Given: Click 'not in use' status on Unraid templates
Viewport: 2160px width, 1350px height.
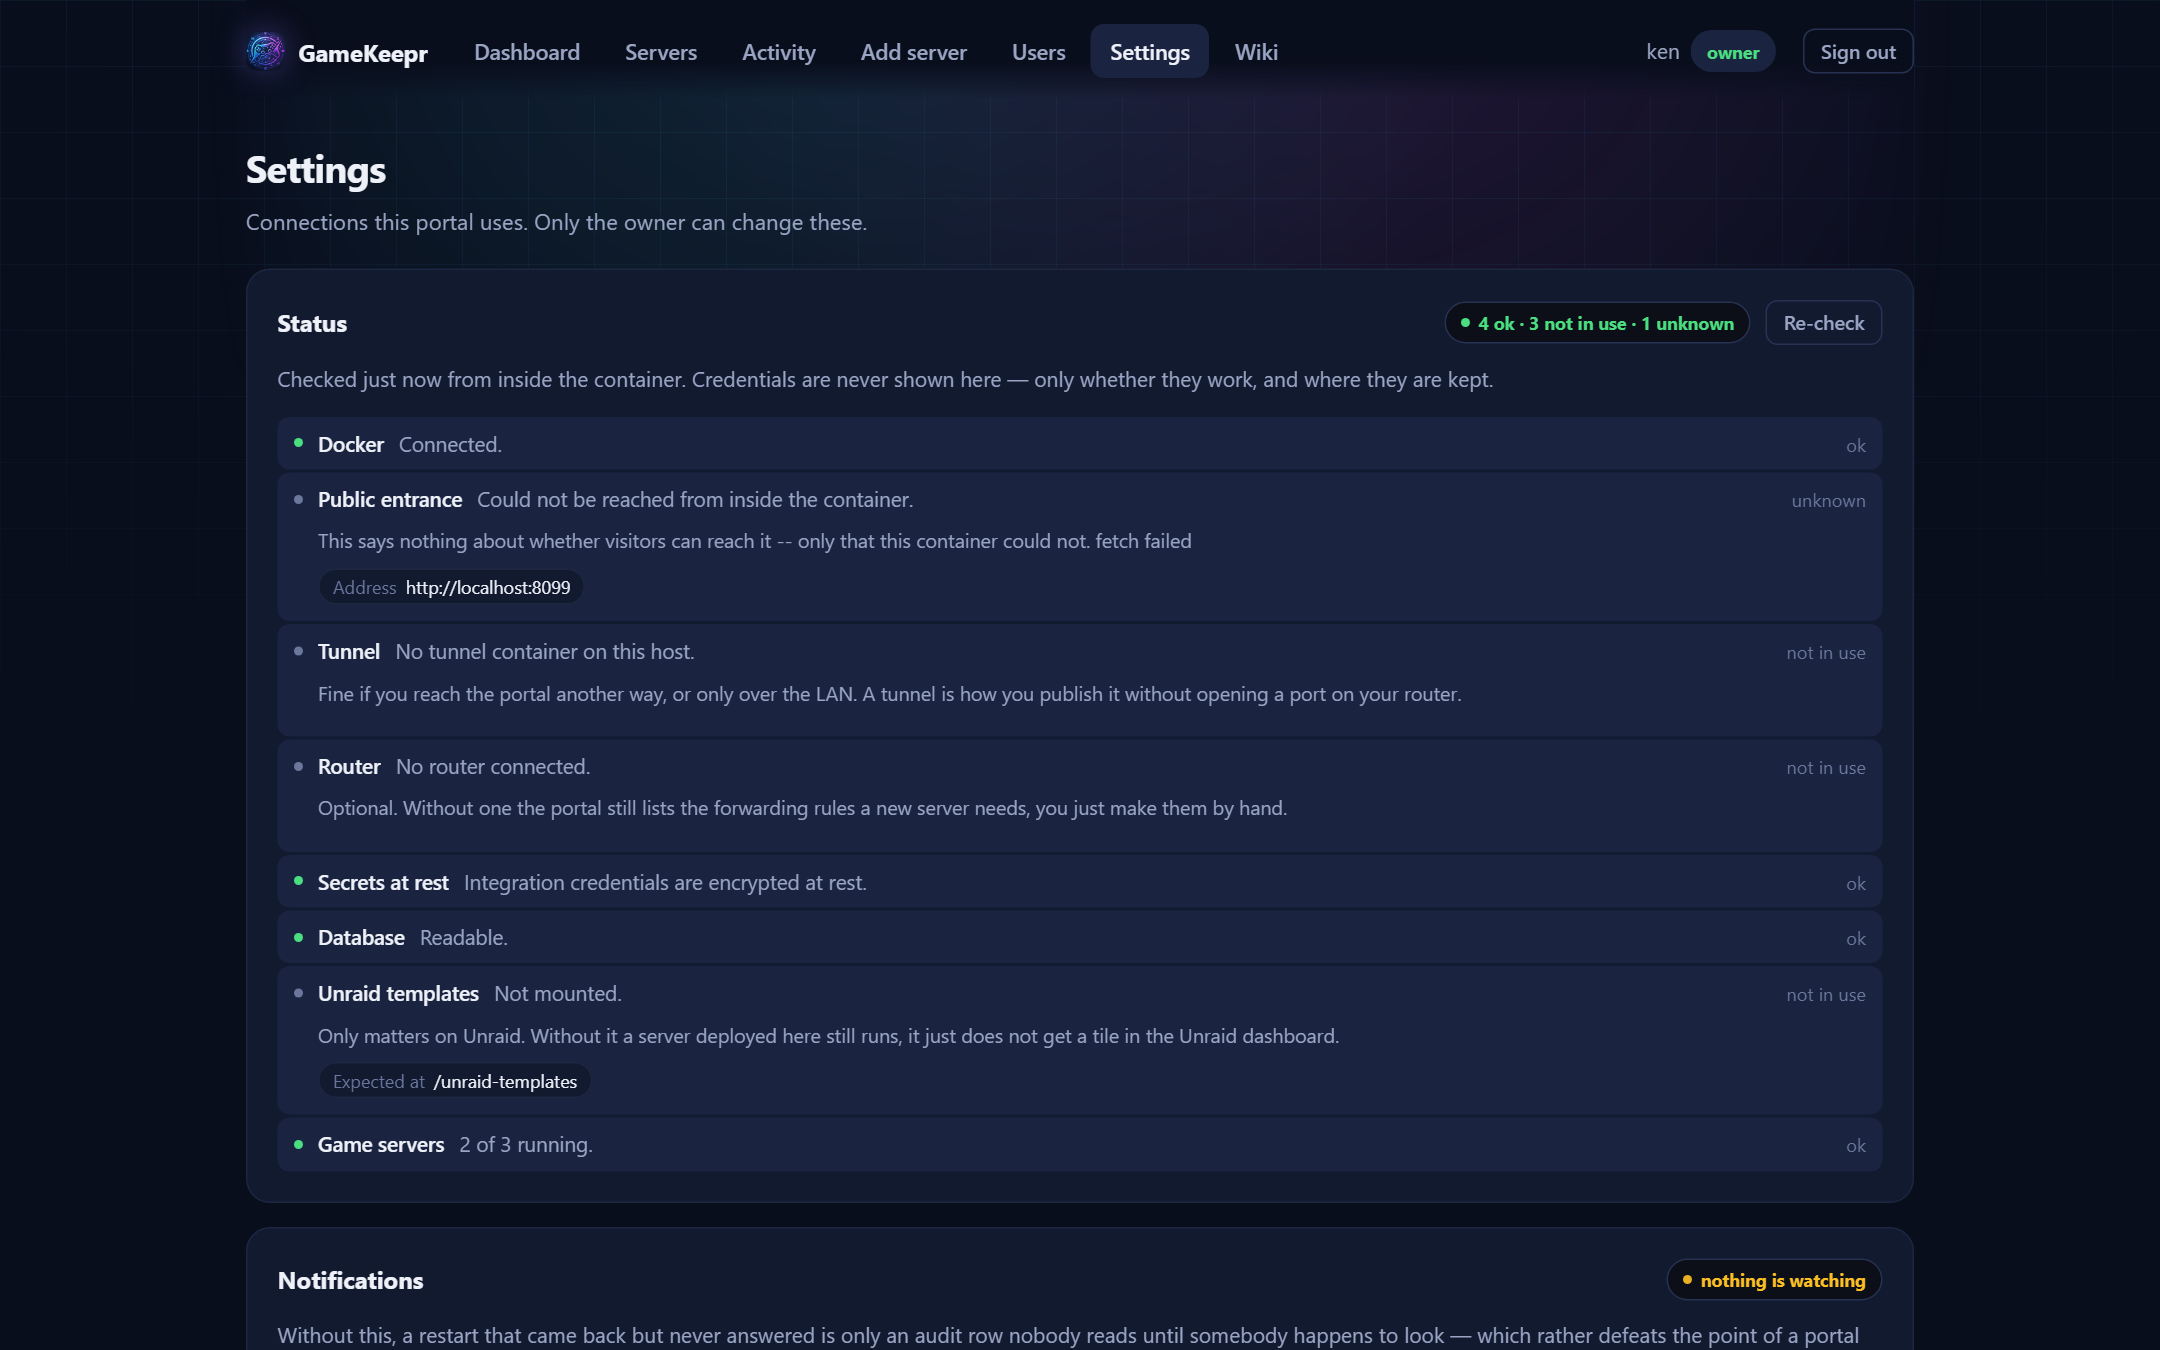Looking at the screenshot, I should [1826, 995].
